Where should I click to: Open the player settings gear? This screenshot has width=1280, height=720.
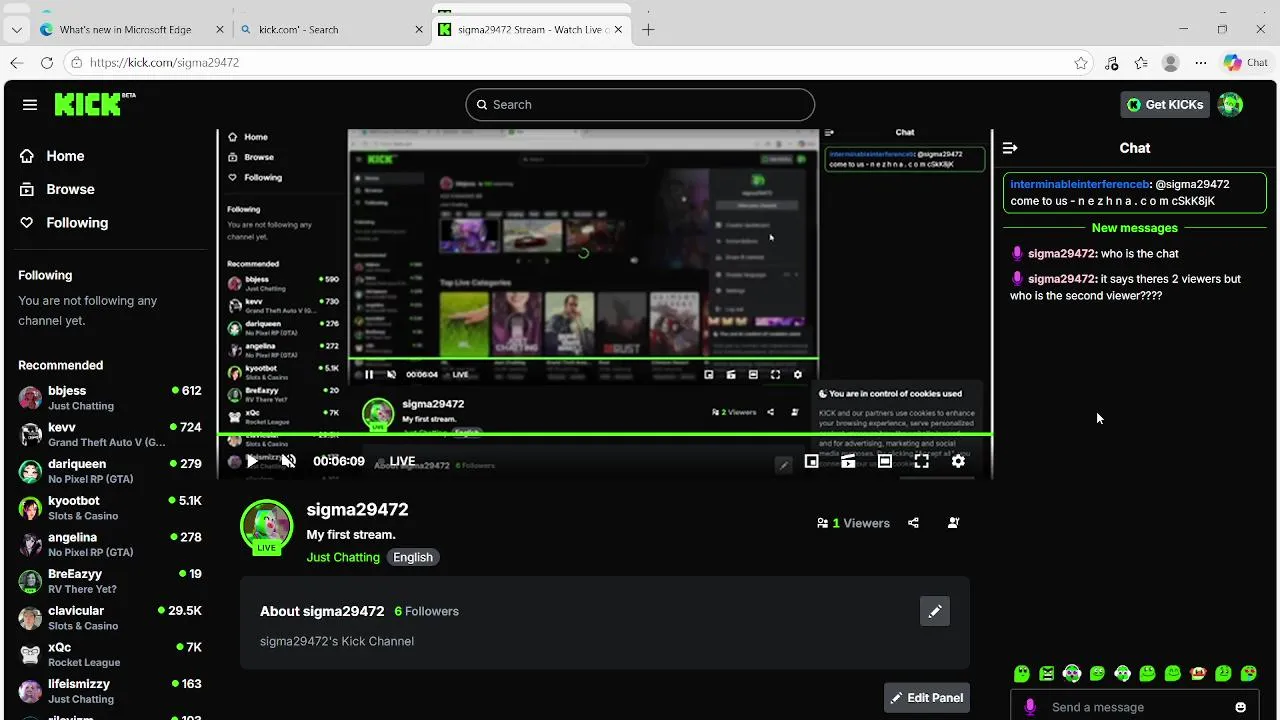[x=958, y=461]
